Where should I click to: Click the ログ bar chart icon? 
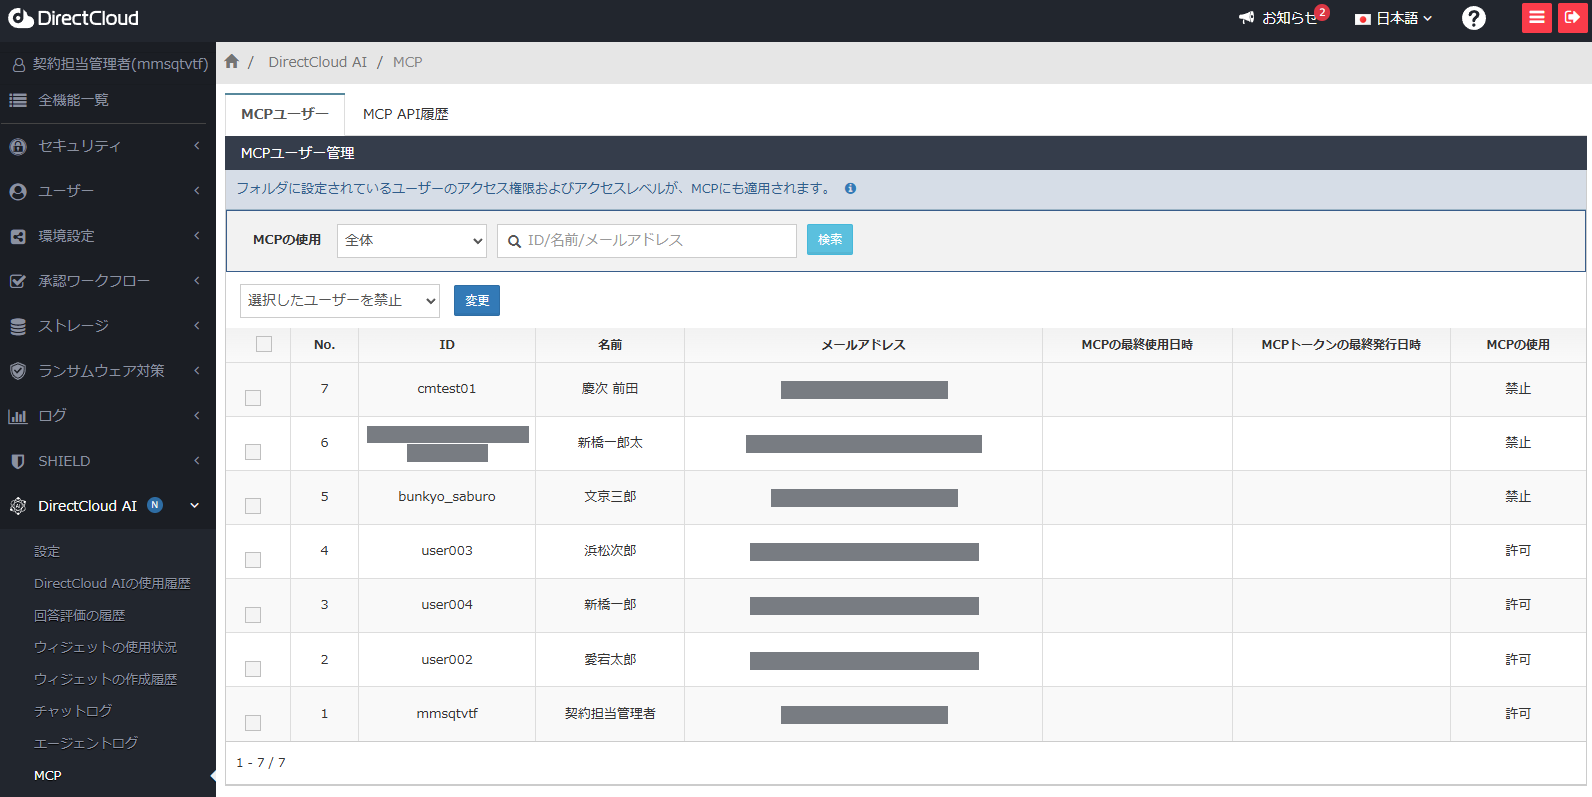pos(18,416)
